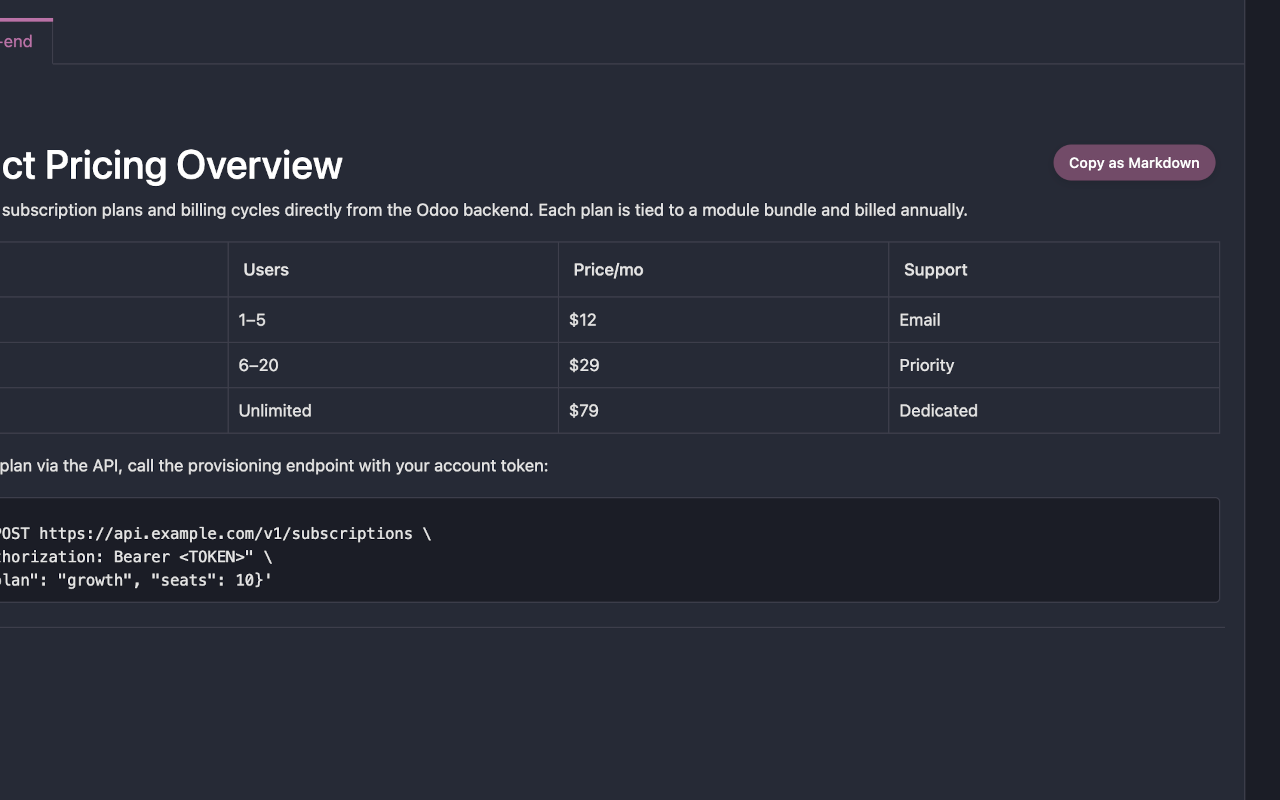Click the $79 price cell
This screenshot has height=800, width=1280.
(723, 411)
